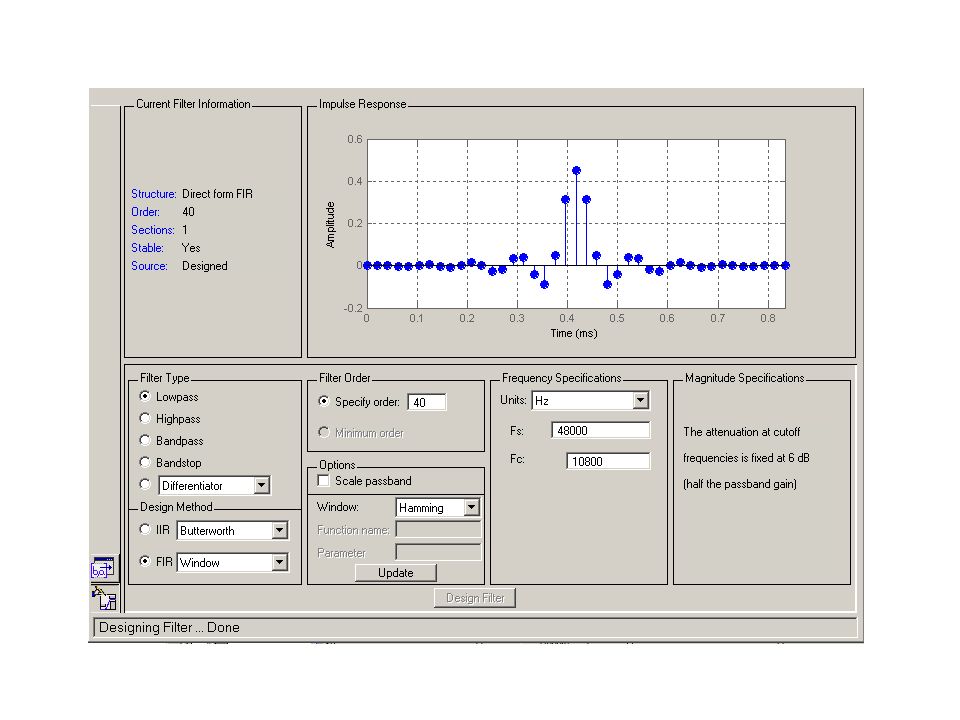Select the Bandpass filter type

point(144,440)
